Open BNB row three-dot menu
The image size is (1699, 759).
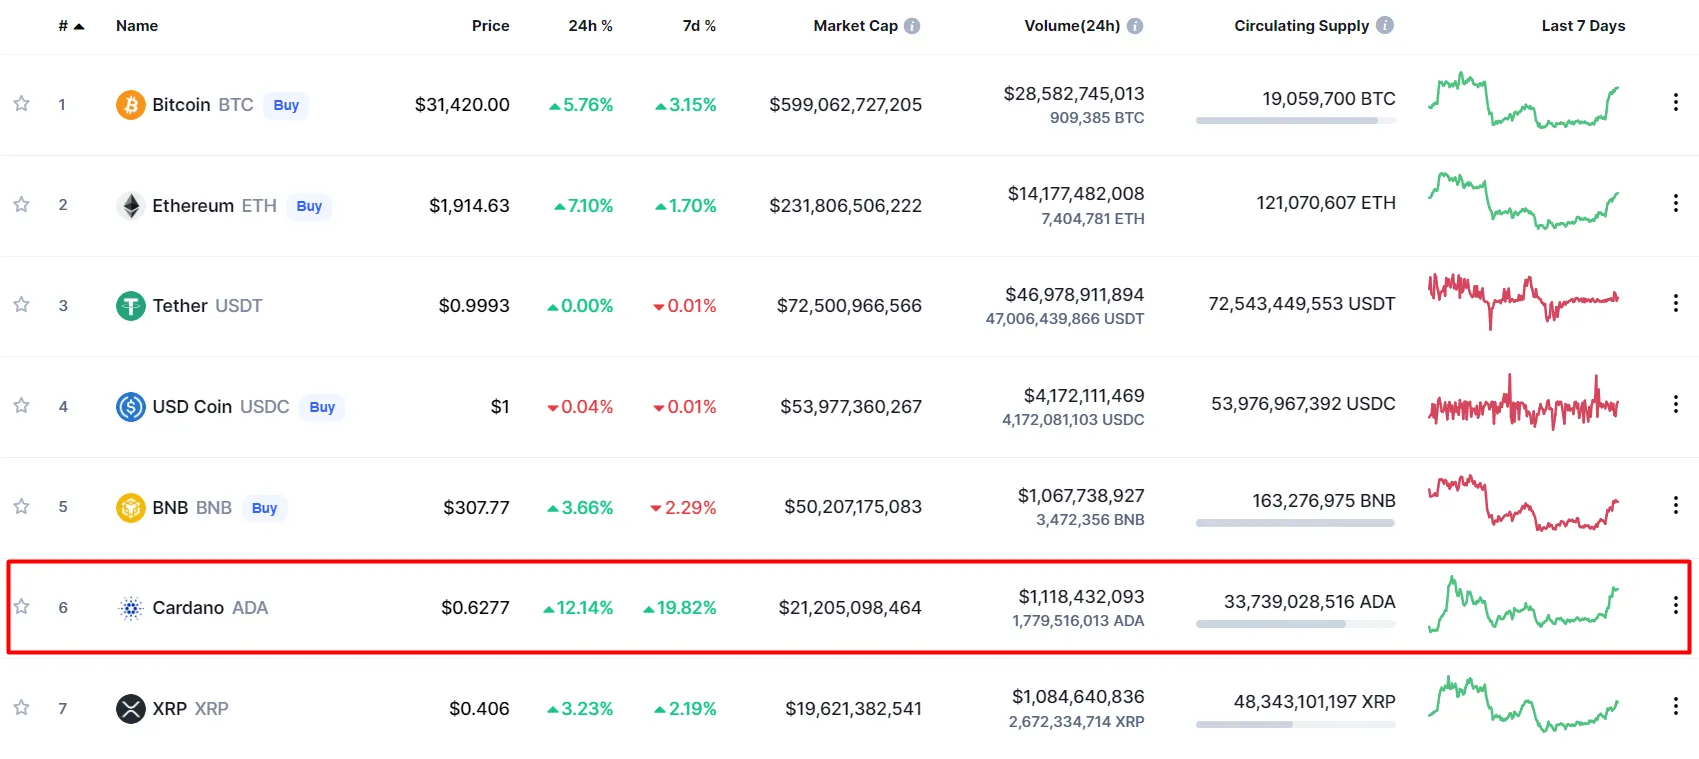(1676, 505)
